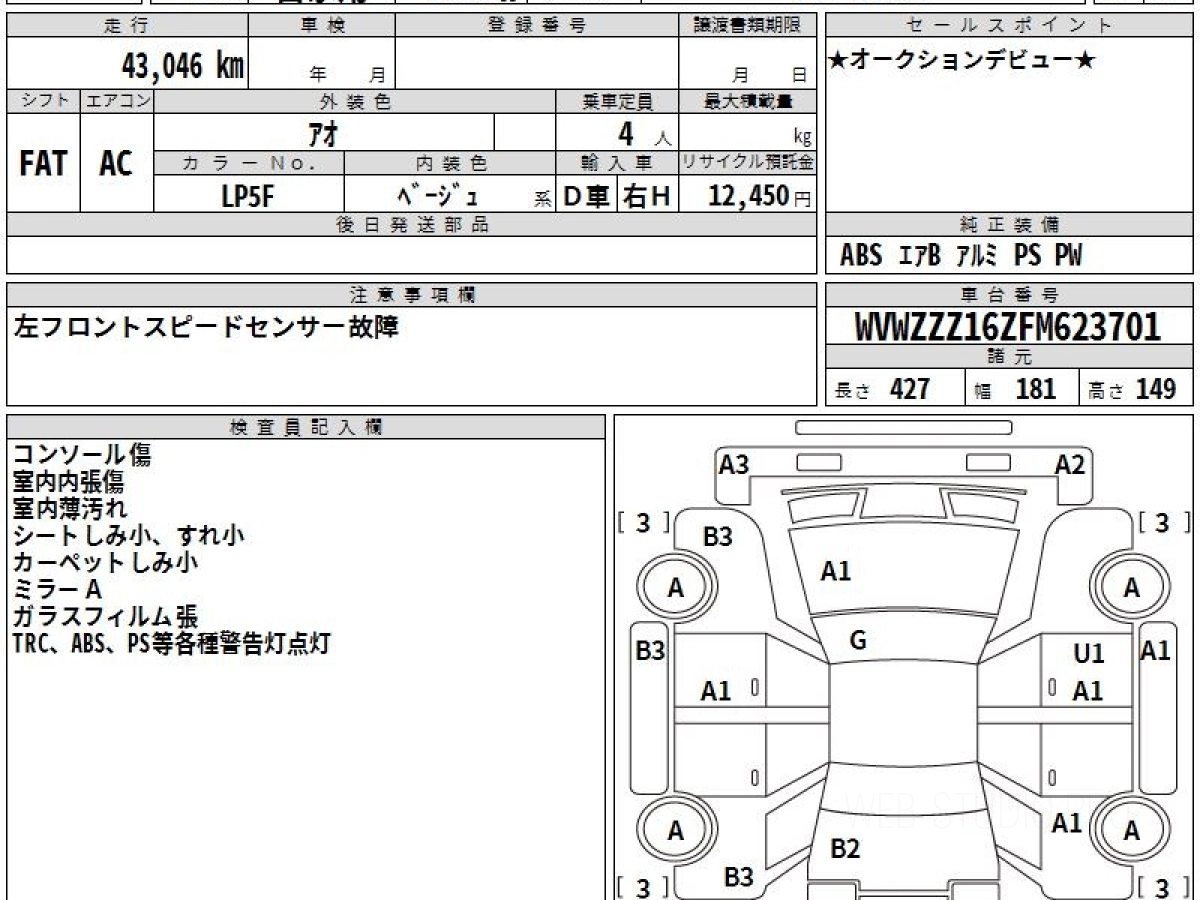
Task: Click the 後日発送部品 header
Action: coord(412,225)
